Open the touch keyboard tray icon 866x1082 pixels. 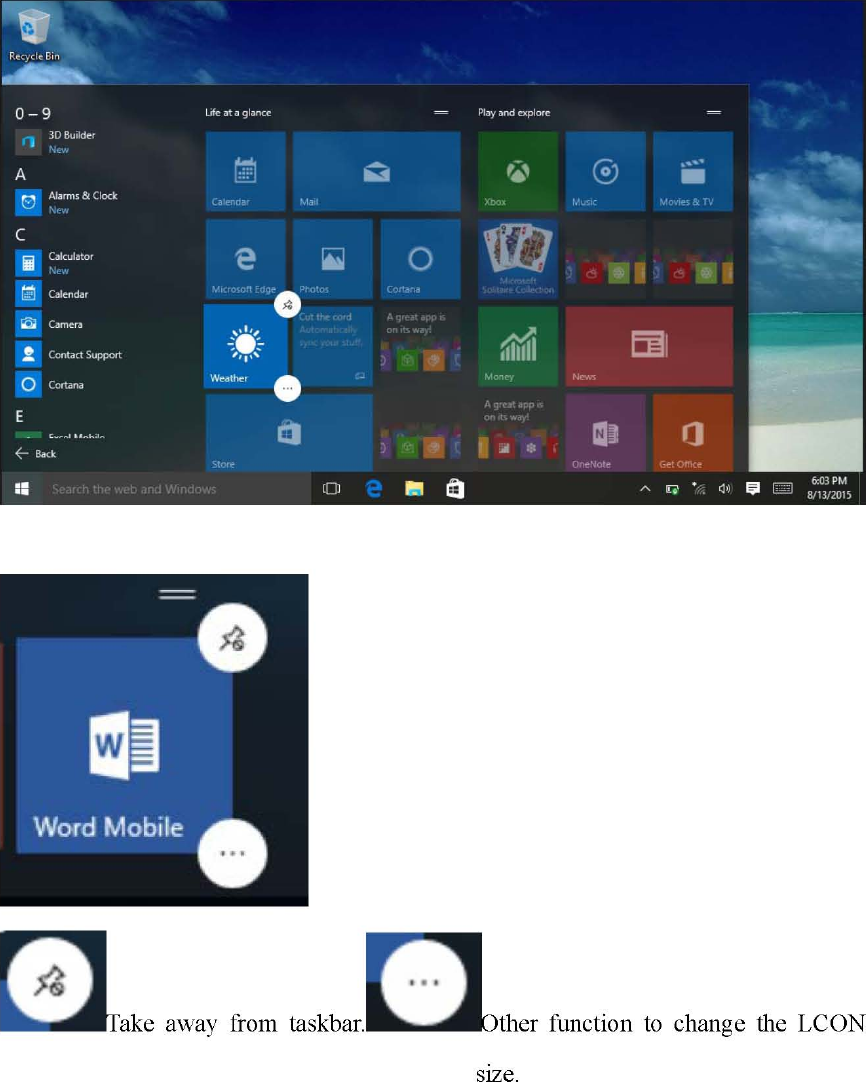coord(783,489)
